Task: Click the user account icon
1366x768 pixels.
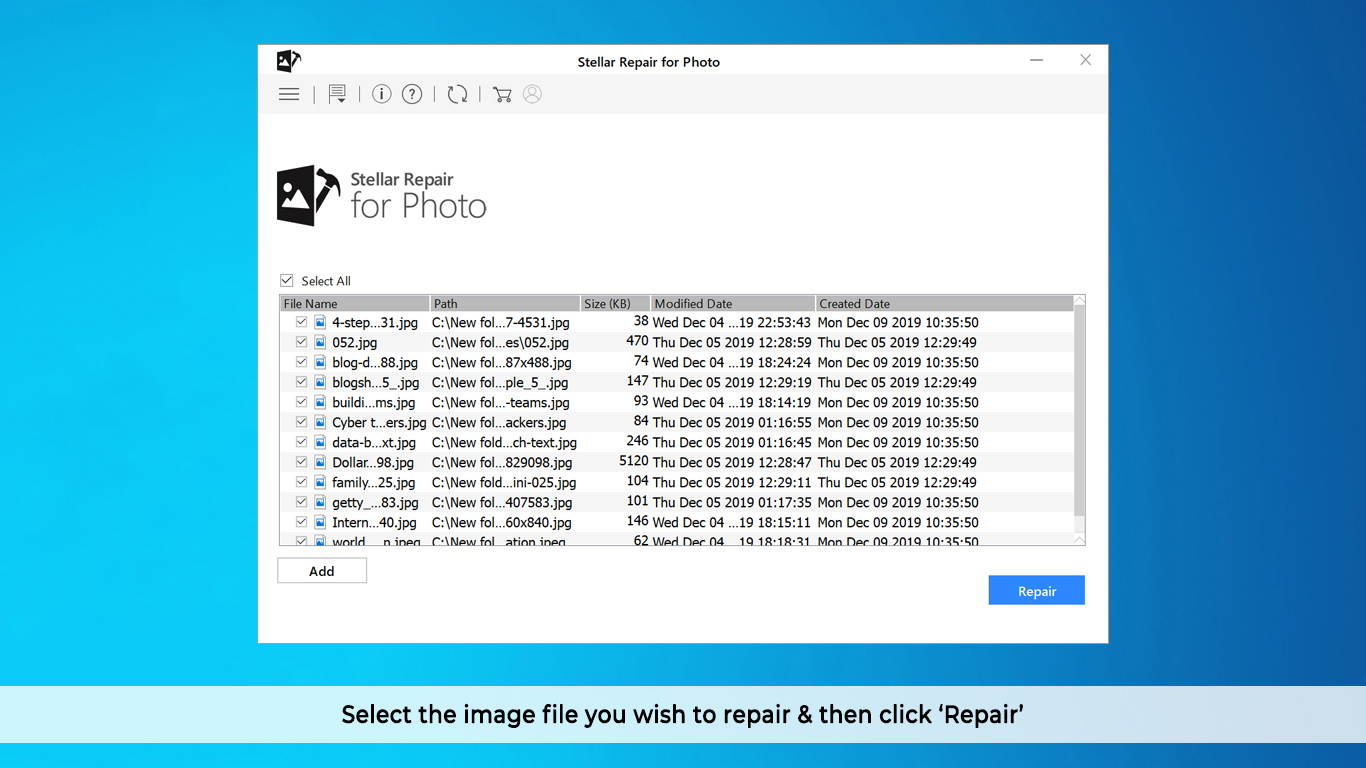Action: (x=532, y=94)
